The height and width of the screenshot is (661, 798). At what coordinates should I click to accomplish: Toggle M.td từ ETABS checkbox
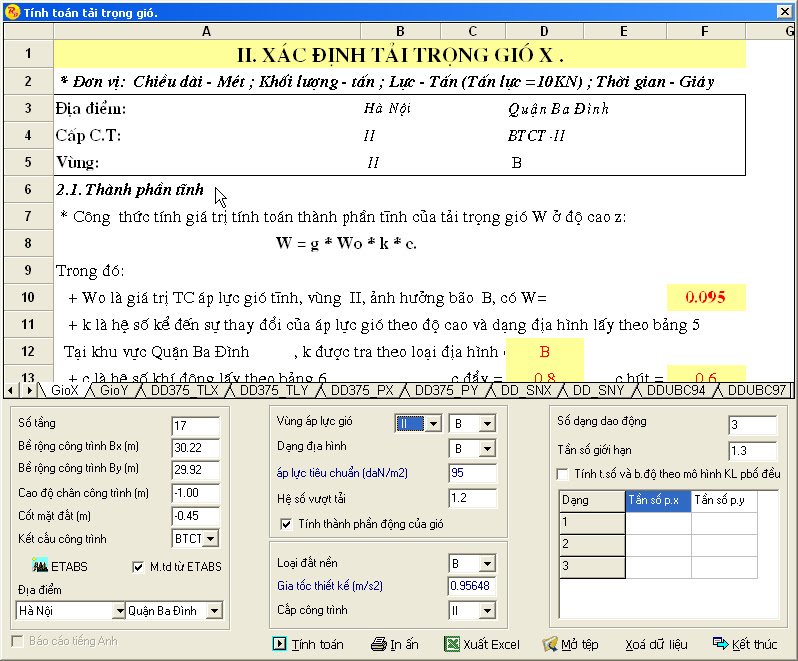(138, 567)
